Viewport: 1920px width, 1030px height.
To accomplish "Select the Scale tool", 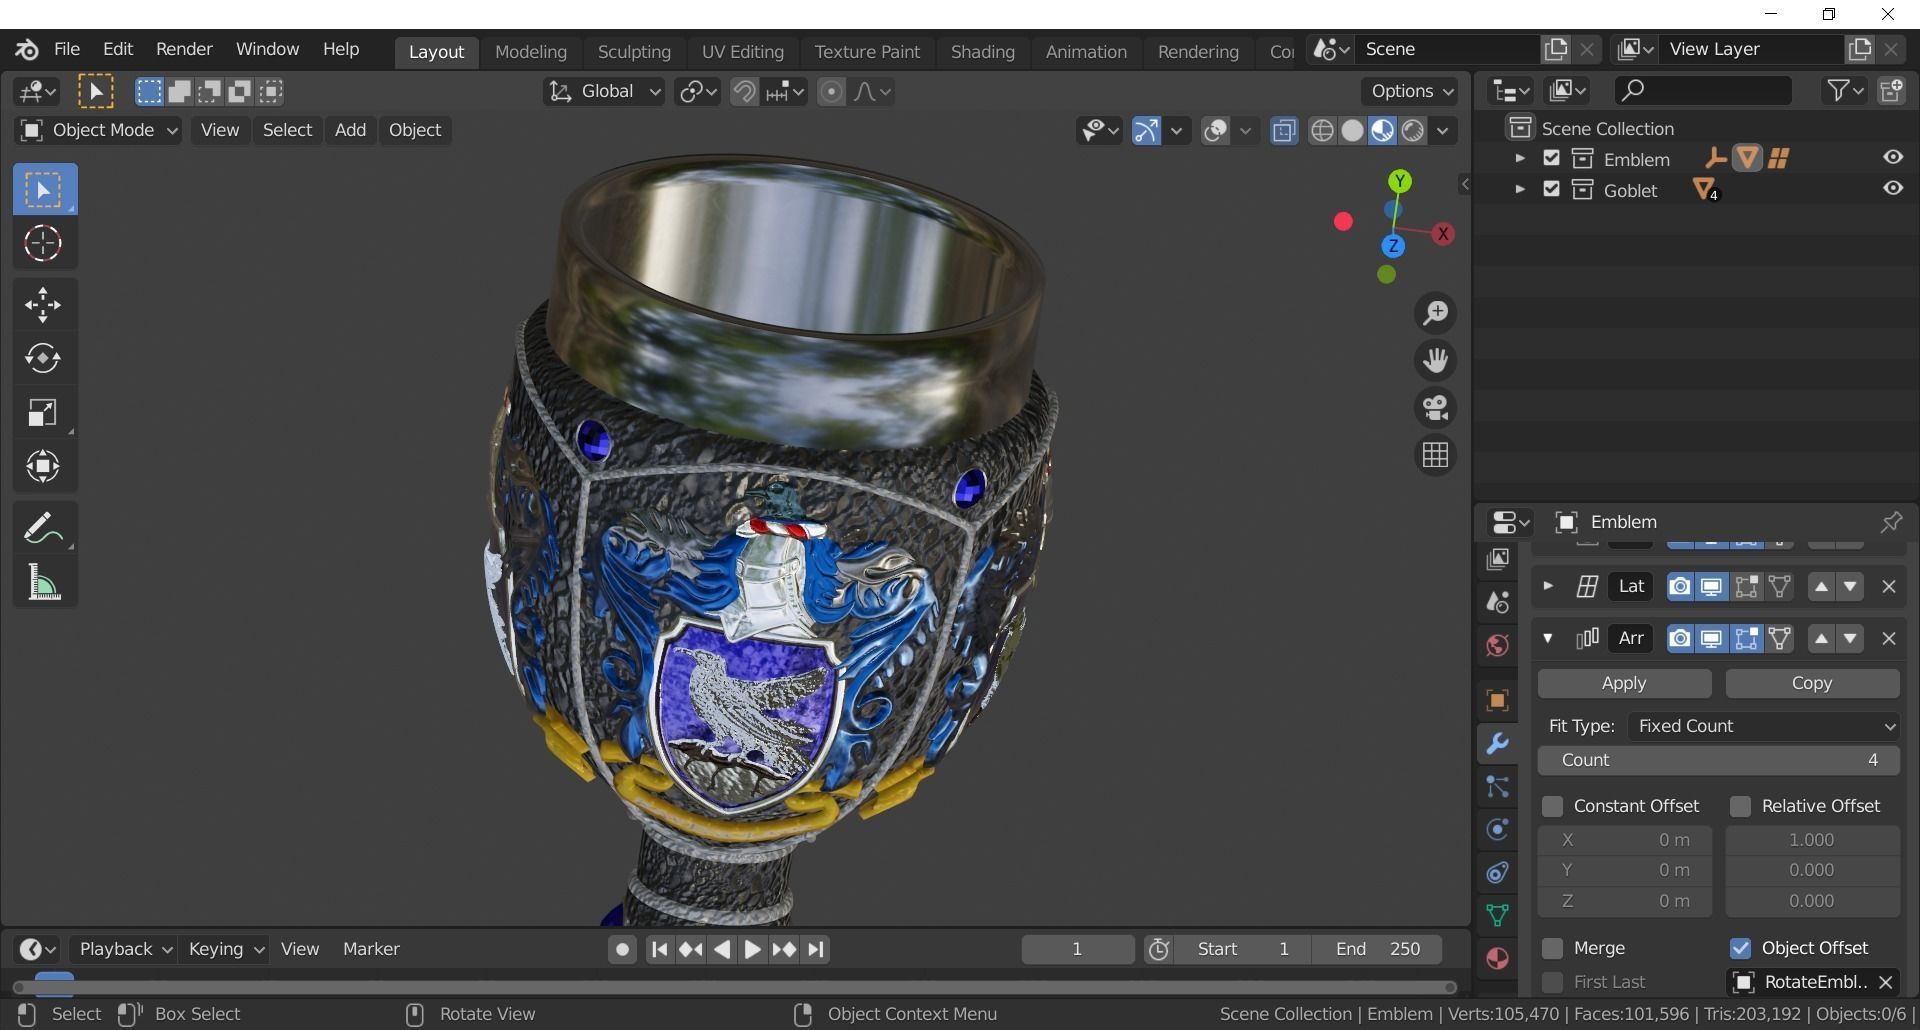I will coord(44,413).
